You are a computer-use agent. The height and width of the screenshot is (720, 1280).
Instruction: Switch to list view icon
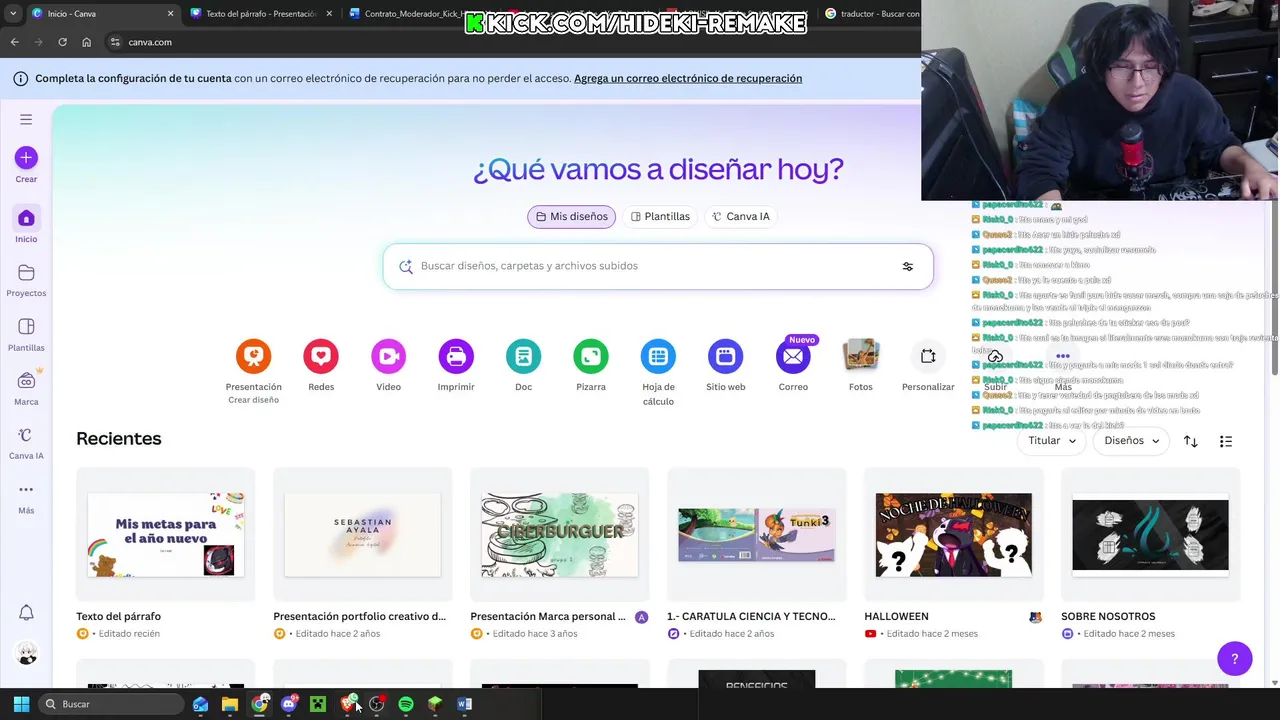[x=1226, y=441]
